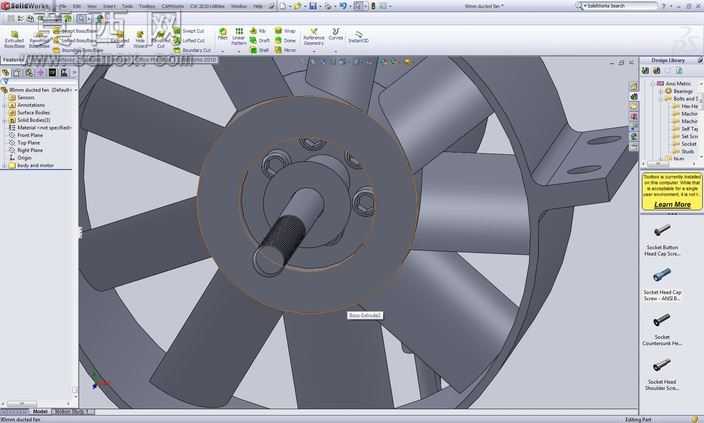The width and height of the screenshot is (704, 423).
Task: Open the PropertyManager tab icon
Action: pos(17,72)
